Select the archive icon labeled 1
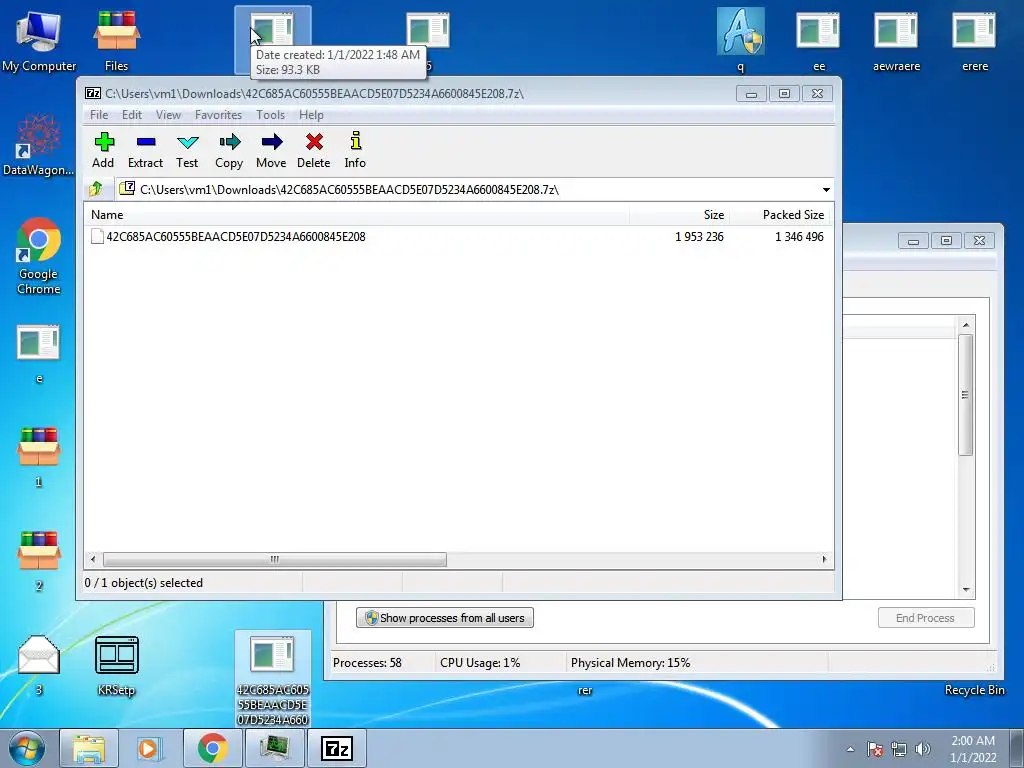 coord(39,457)
